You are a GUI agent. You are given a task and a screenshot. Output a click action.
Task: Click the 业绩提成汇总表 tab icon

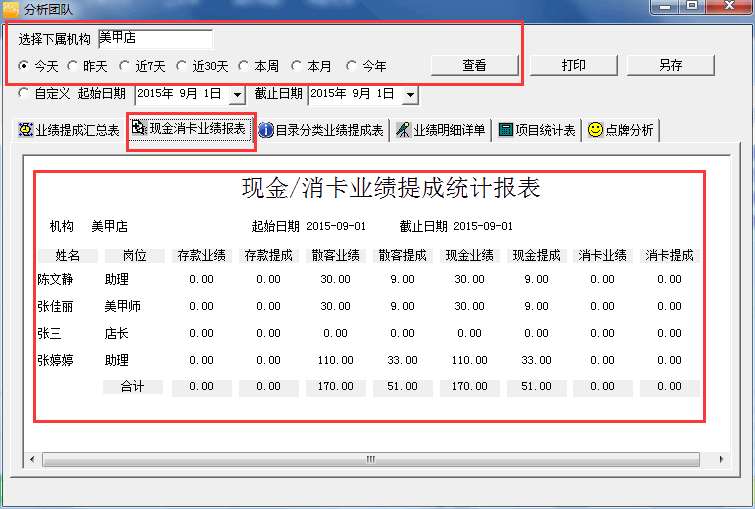25,130
